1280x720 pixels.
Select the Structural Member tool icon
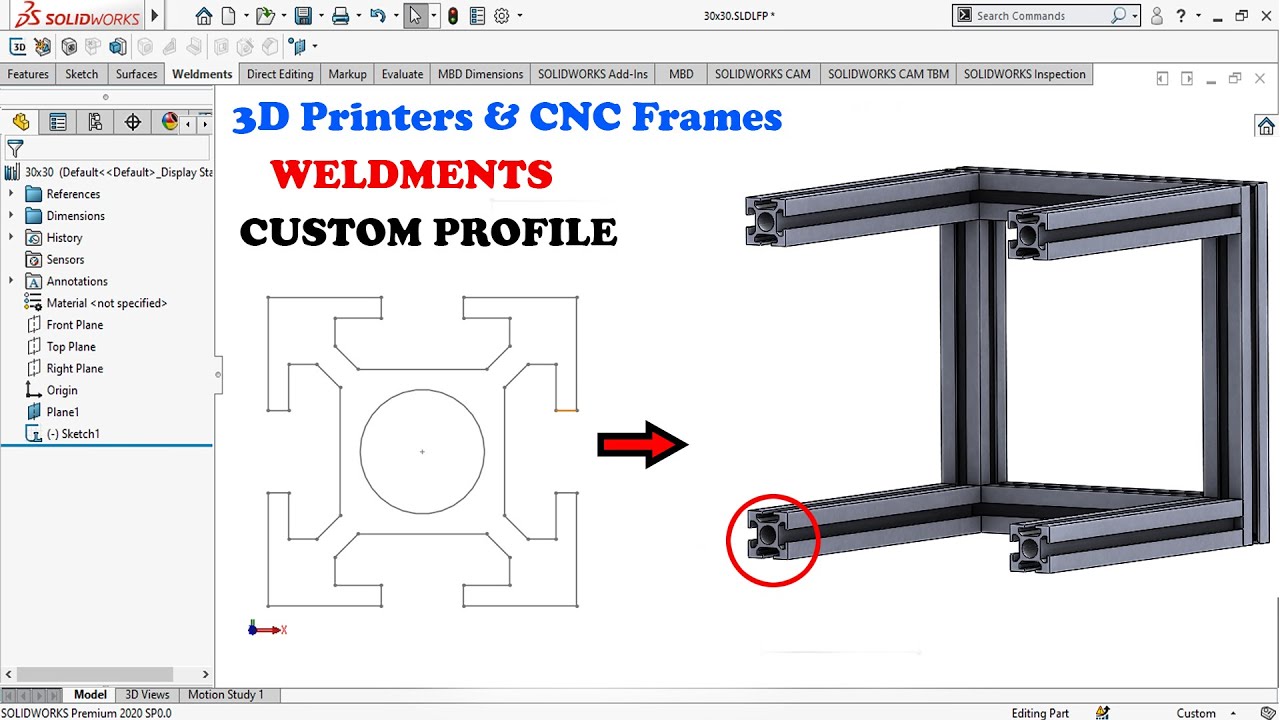click(69, 47)
